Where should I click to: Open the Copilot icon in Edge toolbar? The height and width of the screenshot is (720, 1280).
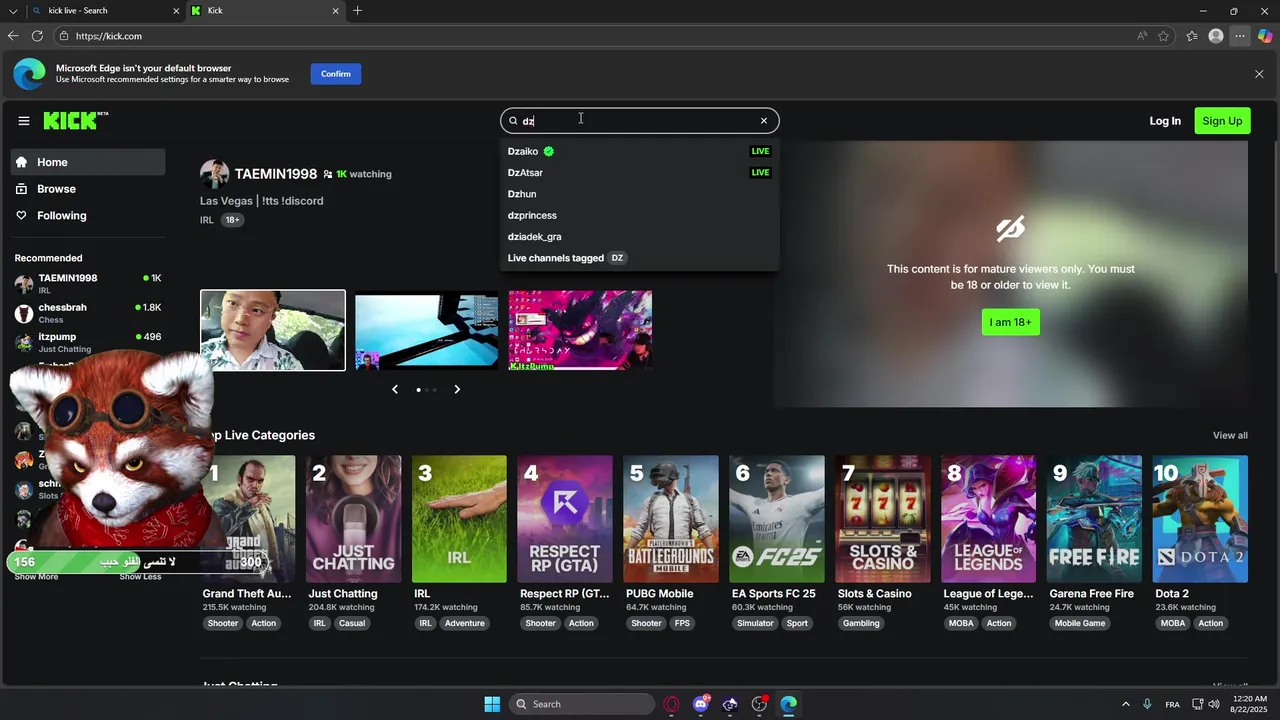pos(1265,36)
